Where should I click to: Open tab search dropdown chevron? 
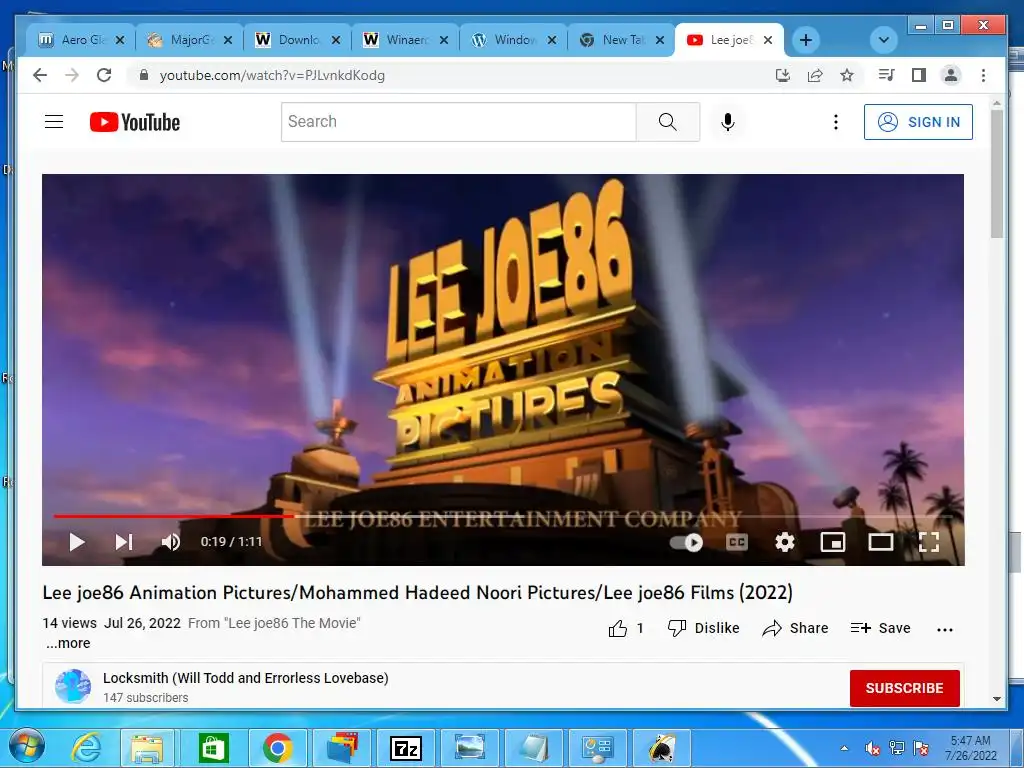884,40
